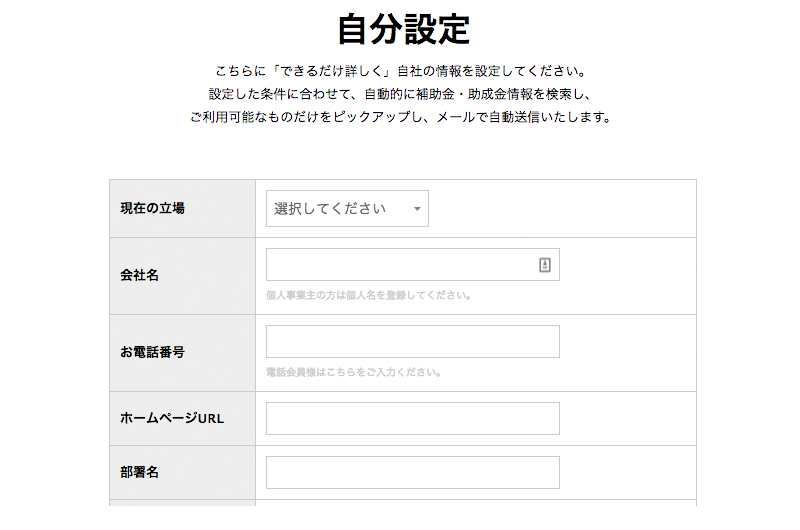Focus the お電話番号 input field
Screen dimensions: 800x530
(413, 341)
